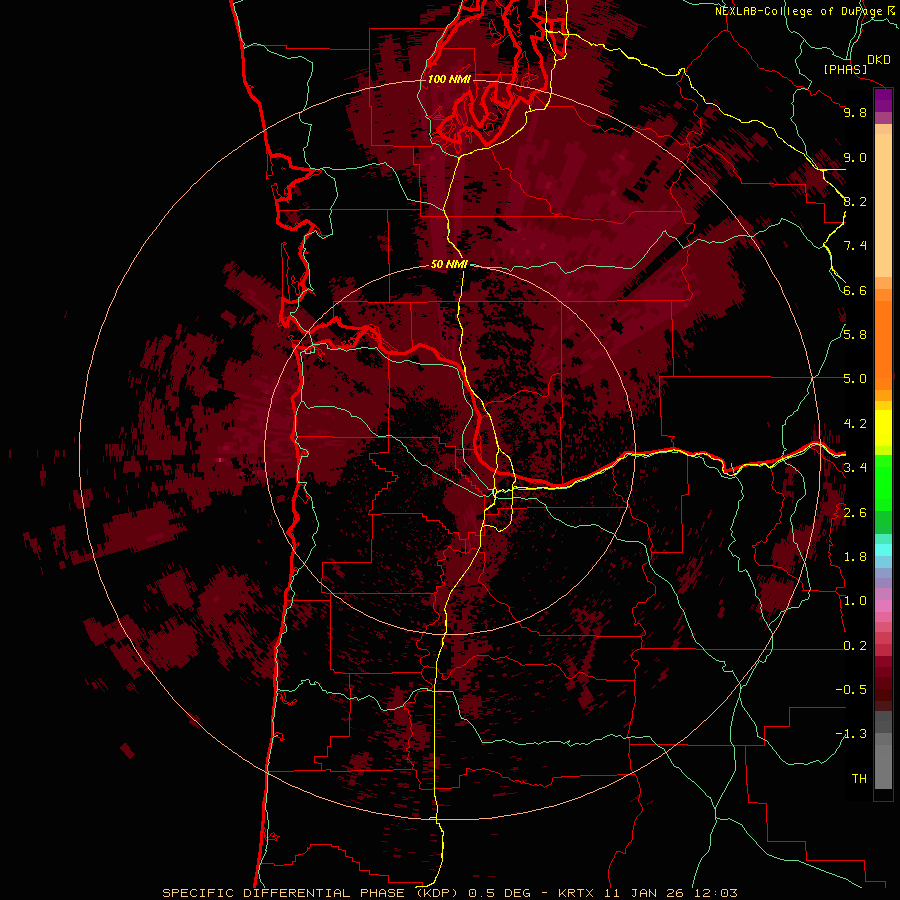
Task: Click the SPECIFIC DIFFERENTIAL PHASE (KDP) caption
Action: point(311,893)
